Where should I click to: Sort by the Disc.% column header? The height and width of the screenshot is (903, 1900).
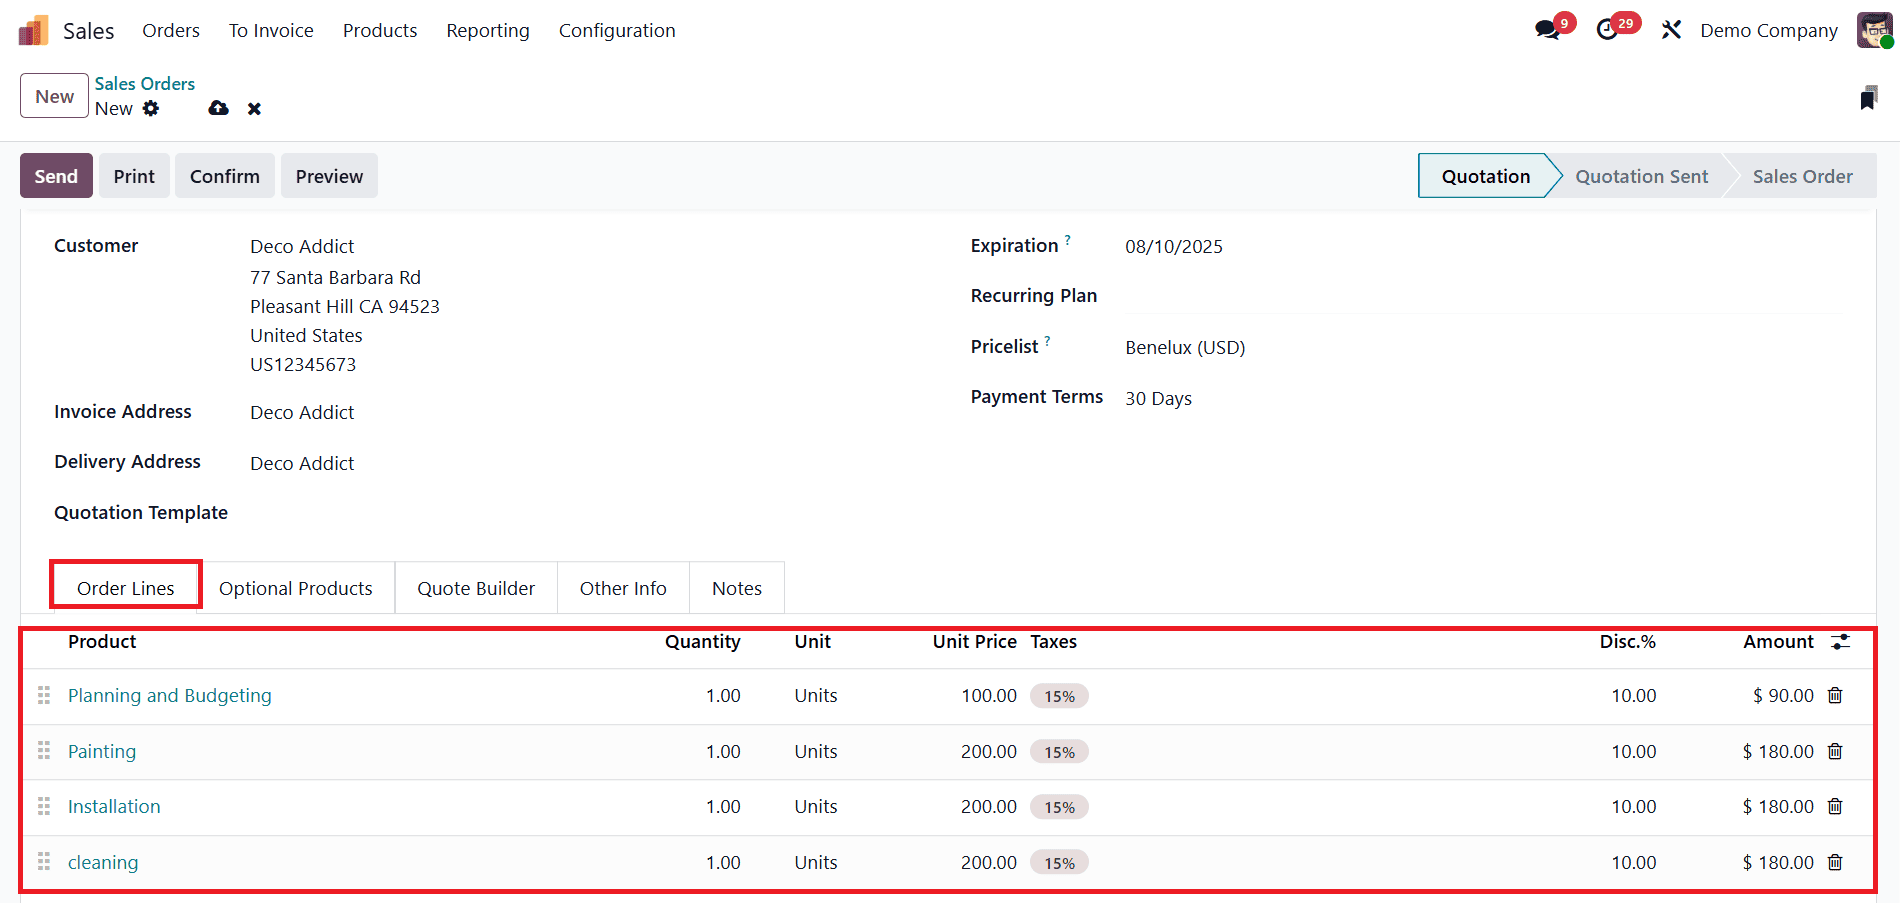(1628, 642)
